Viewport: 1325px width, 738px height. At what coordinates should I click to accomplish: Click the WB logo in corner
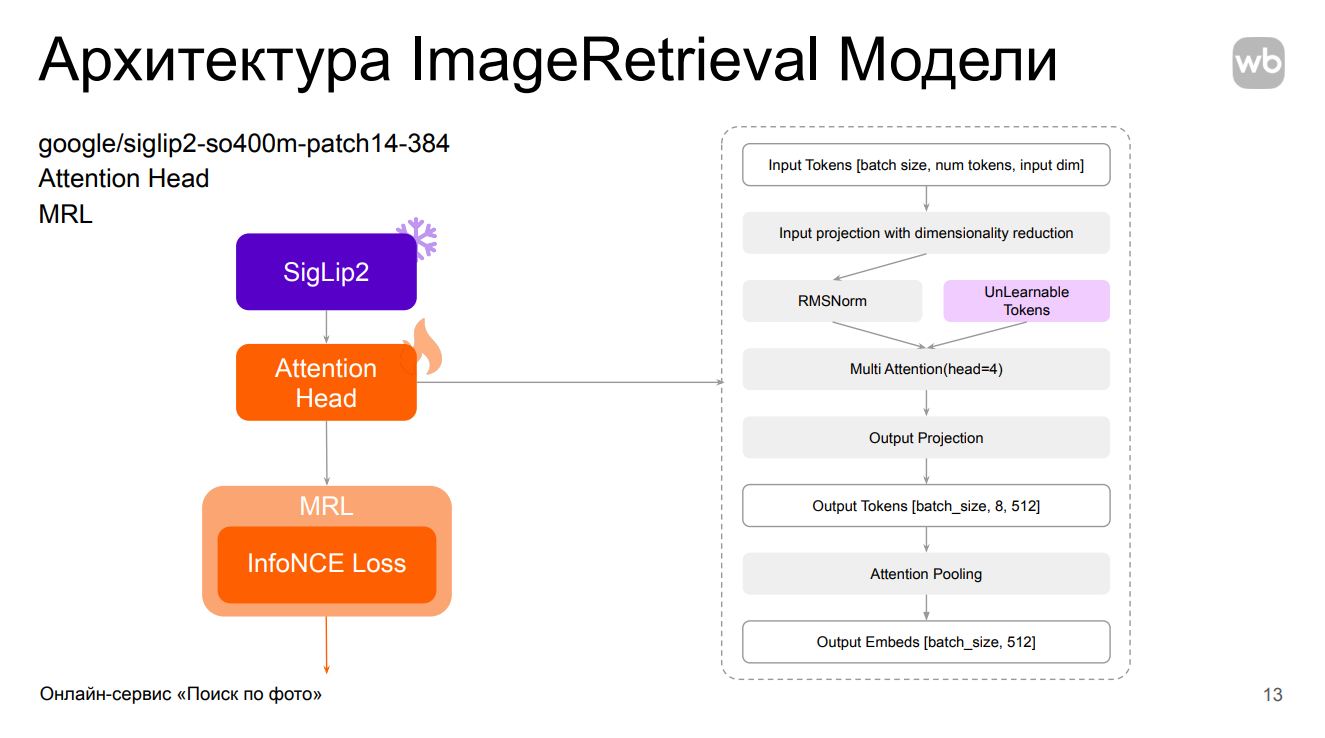[1258, 63]
